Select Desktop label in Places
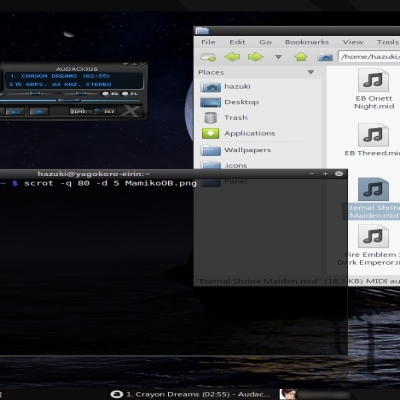Screen dimensions: 400x400 click(242, 102)
